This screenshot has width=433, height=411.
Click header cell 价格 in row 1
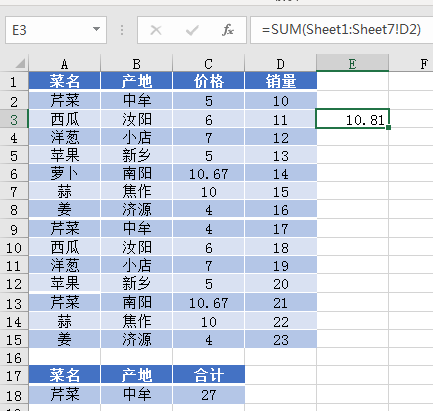click(x=208, y=81)
